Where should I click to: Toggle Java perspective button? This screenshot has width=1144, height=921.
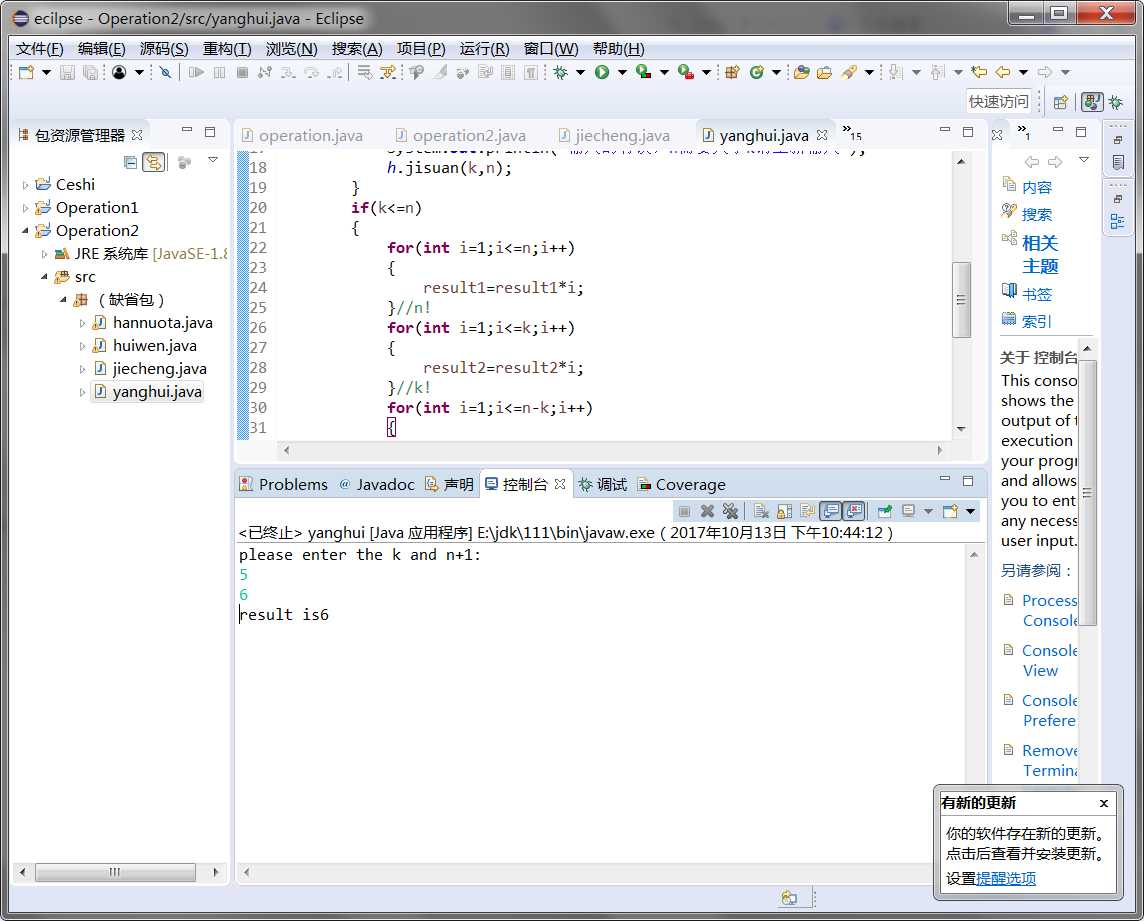1091,102
